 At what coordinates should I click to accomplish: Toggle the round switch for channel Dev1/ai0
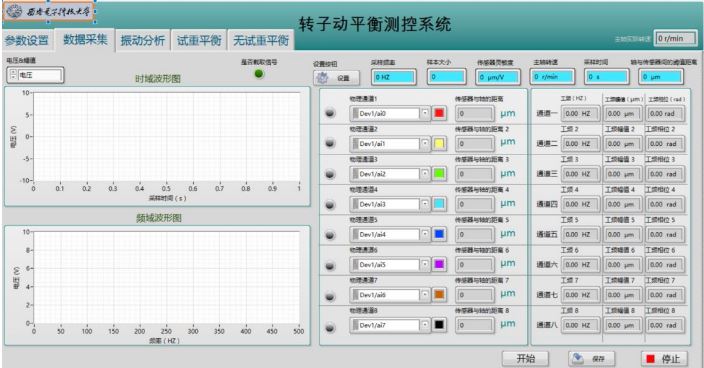pyautogui.click(x=330, y=113)
